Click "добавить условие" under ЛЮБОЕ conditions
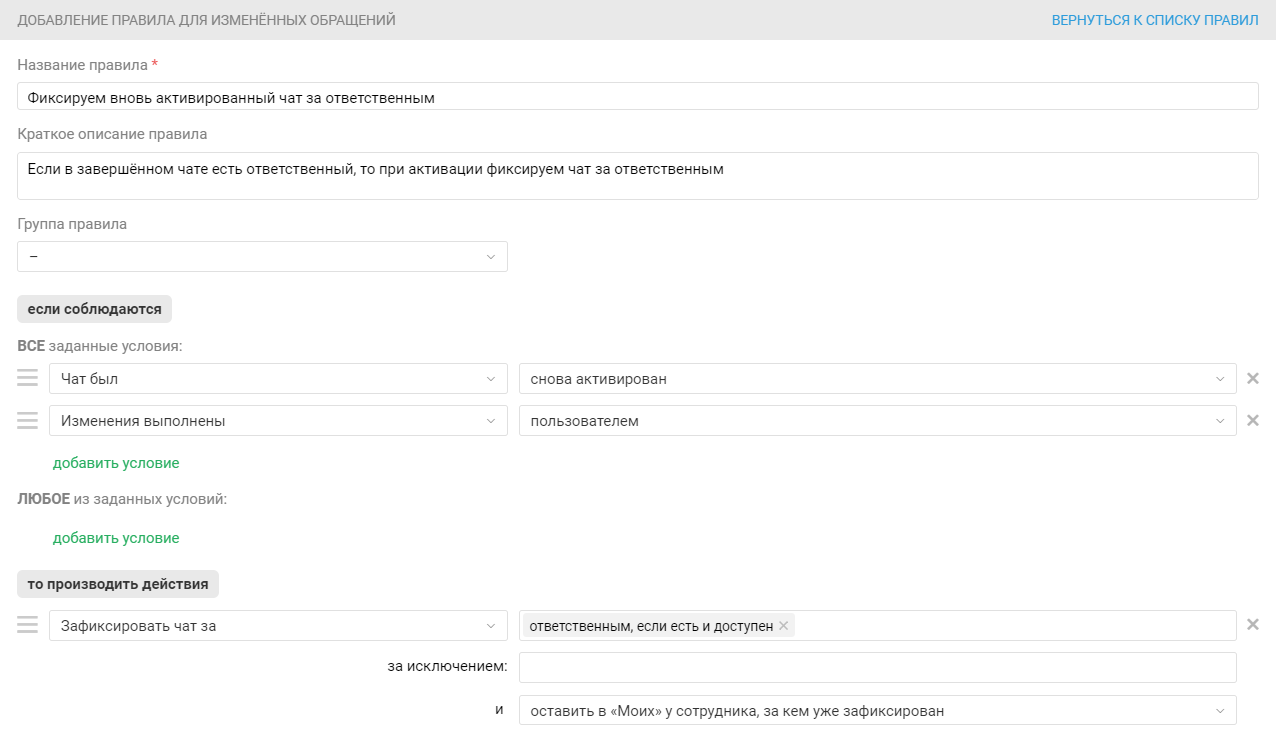 (x=116, y=538)
